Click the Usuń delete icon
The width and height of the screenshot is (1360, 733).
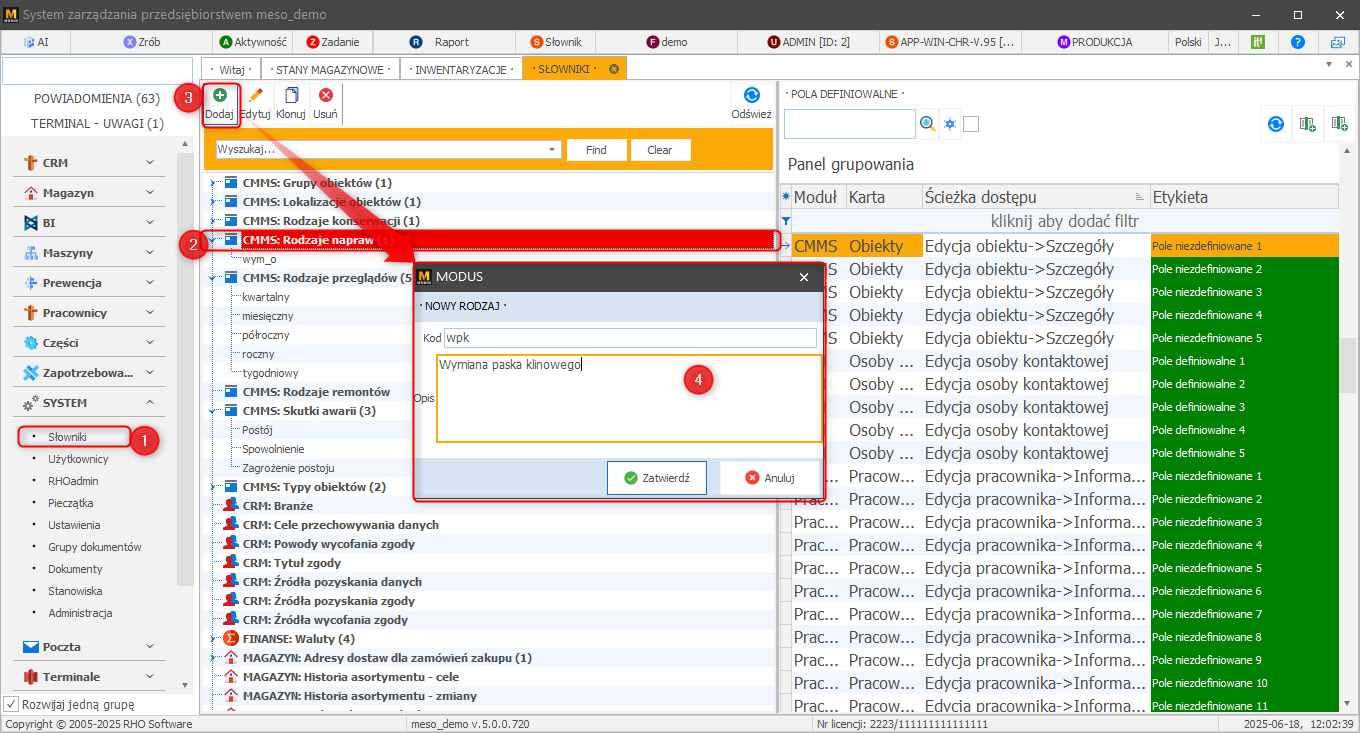(x=325, y=96)
